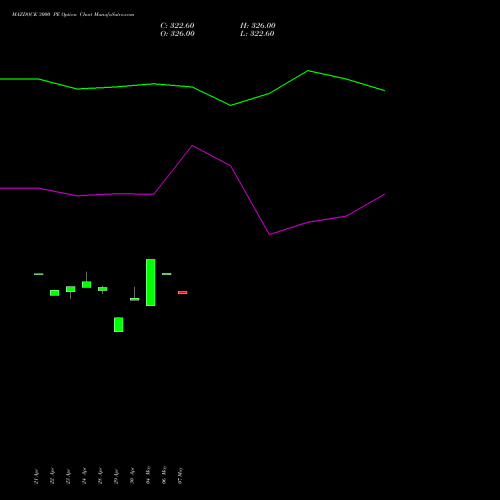Image resolution: width=500 pixels, height=500 pixels.
Task: Click the peak of the purple indicator line
Action: pyautogui.click(x=192, y=146)
